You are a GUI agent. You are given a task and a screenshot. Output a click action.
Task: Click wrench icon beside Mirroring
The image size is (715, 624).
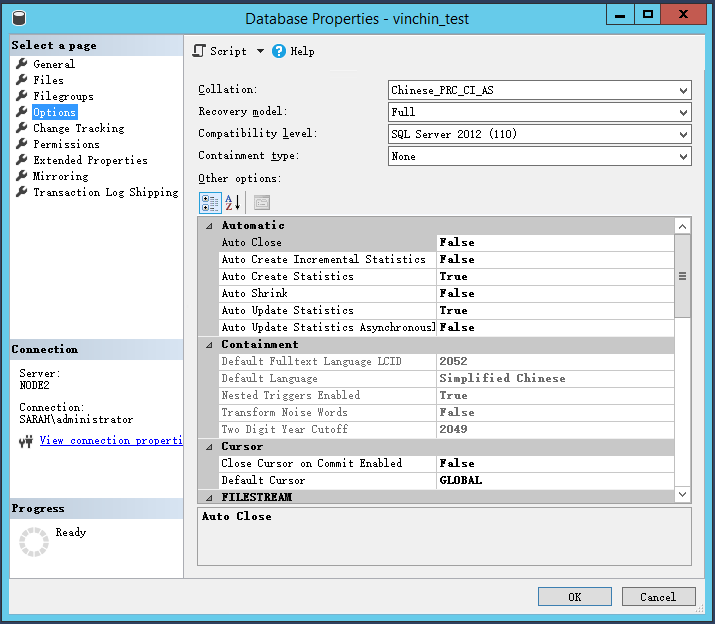21,176
